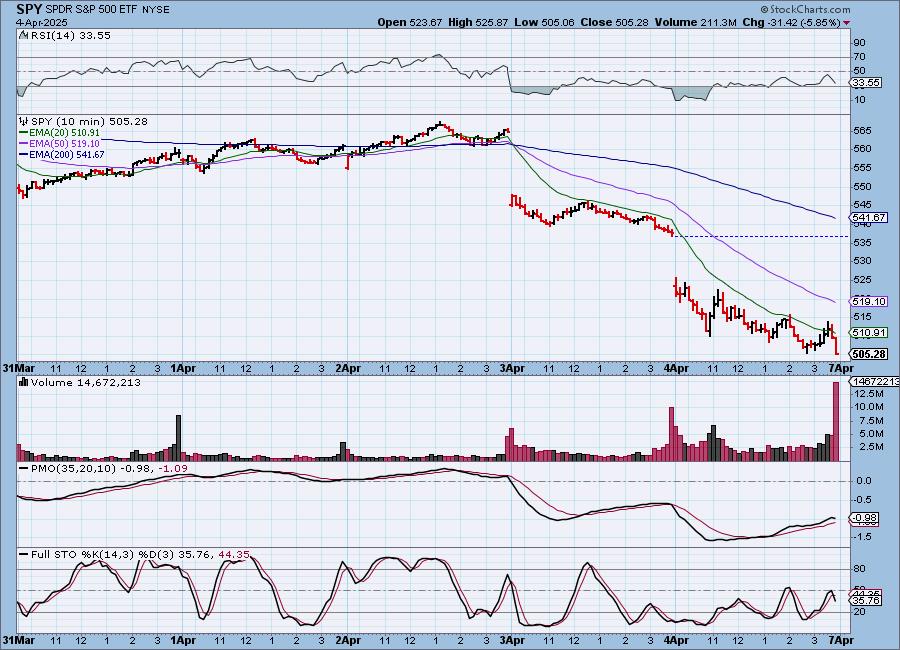Click the 80 stochastic axis label

[860, 569]
